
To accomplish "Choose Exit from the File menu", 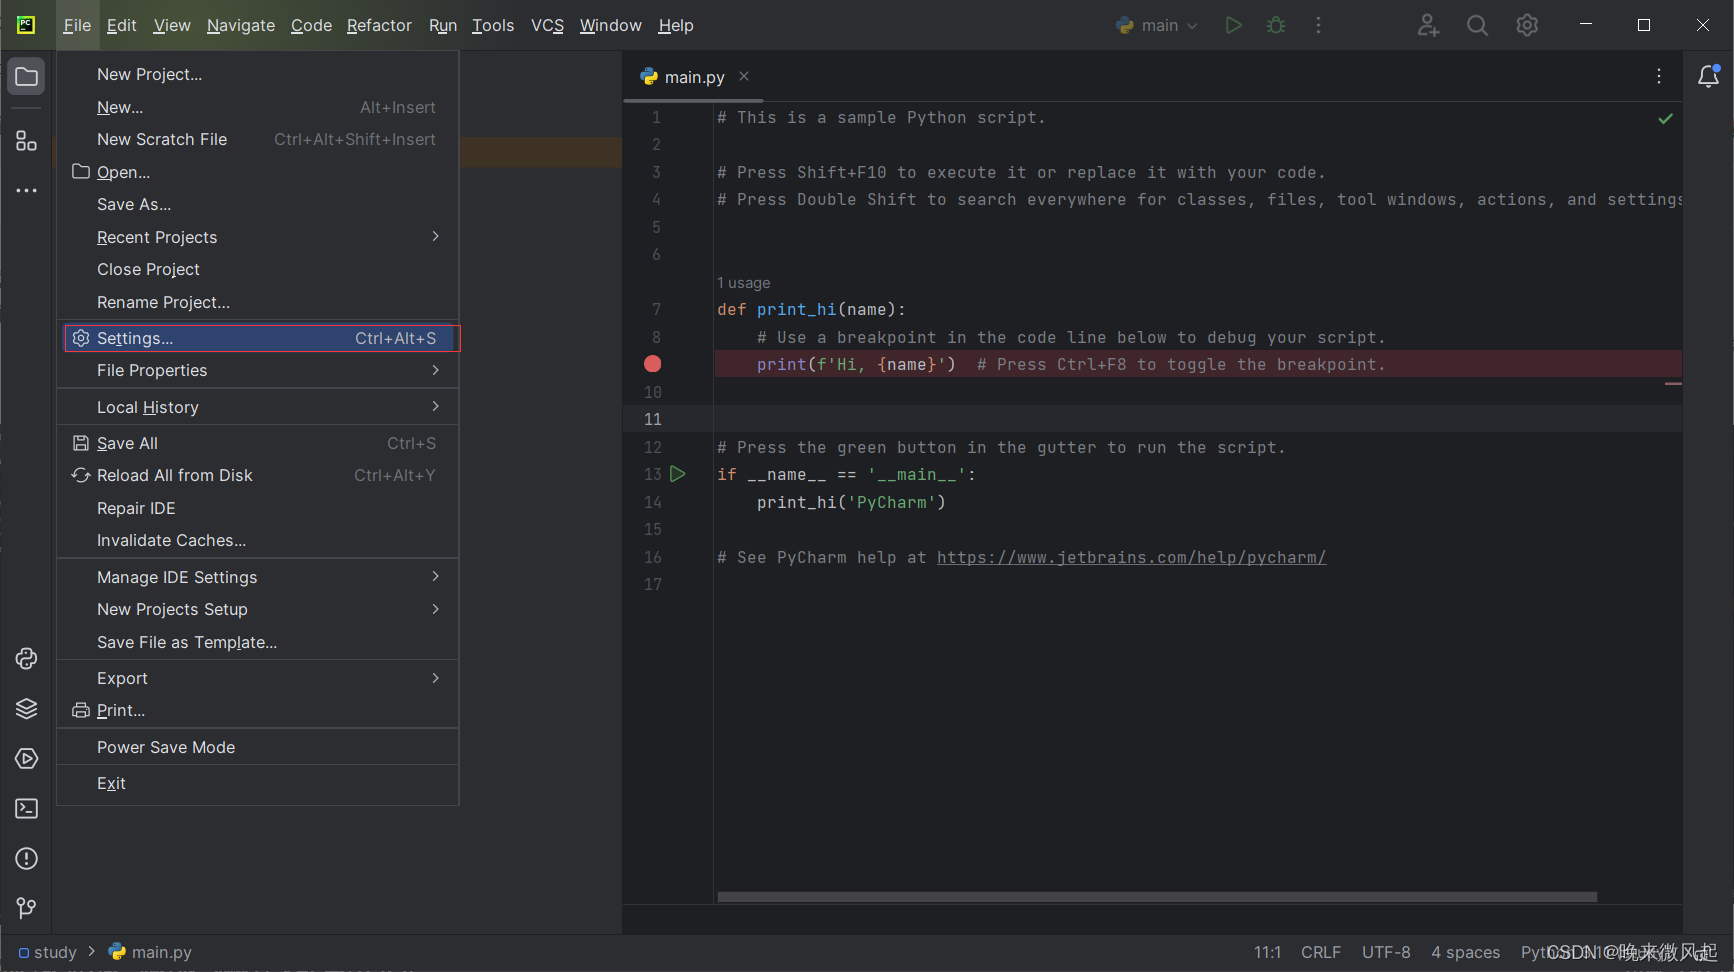I will (258, 783).
